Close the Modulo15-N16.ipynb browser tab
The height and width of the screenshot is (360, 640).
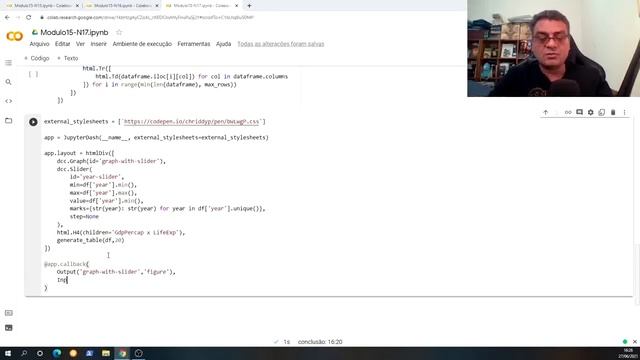[157, 6]
